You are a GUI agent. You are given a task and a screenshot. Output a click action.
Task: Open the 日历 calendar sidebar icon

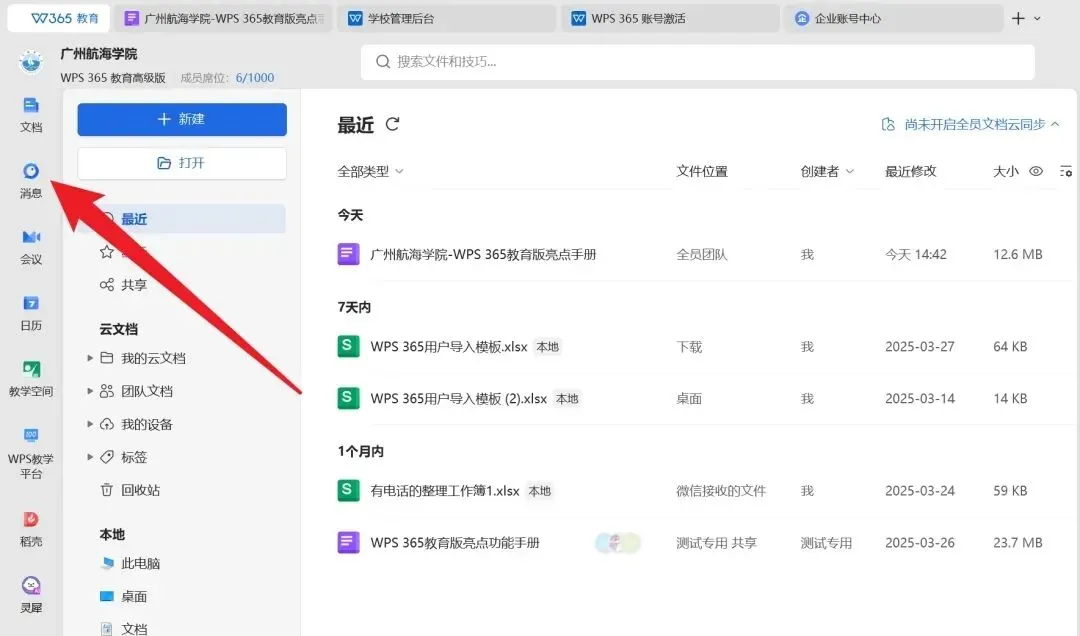(31, 313)
